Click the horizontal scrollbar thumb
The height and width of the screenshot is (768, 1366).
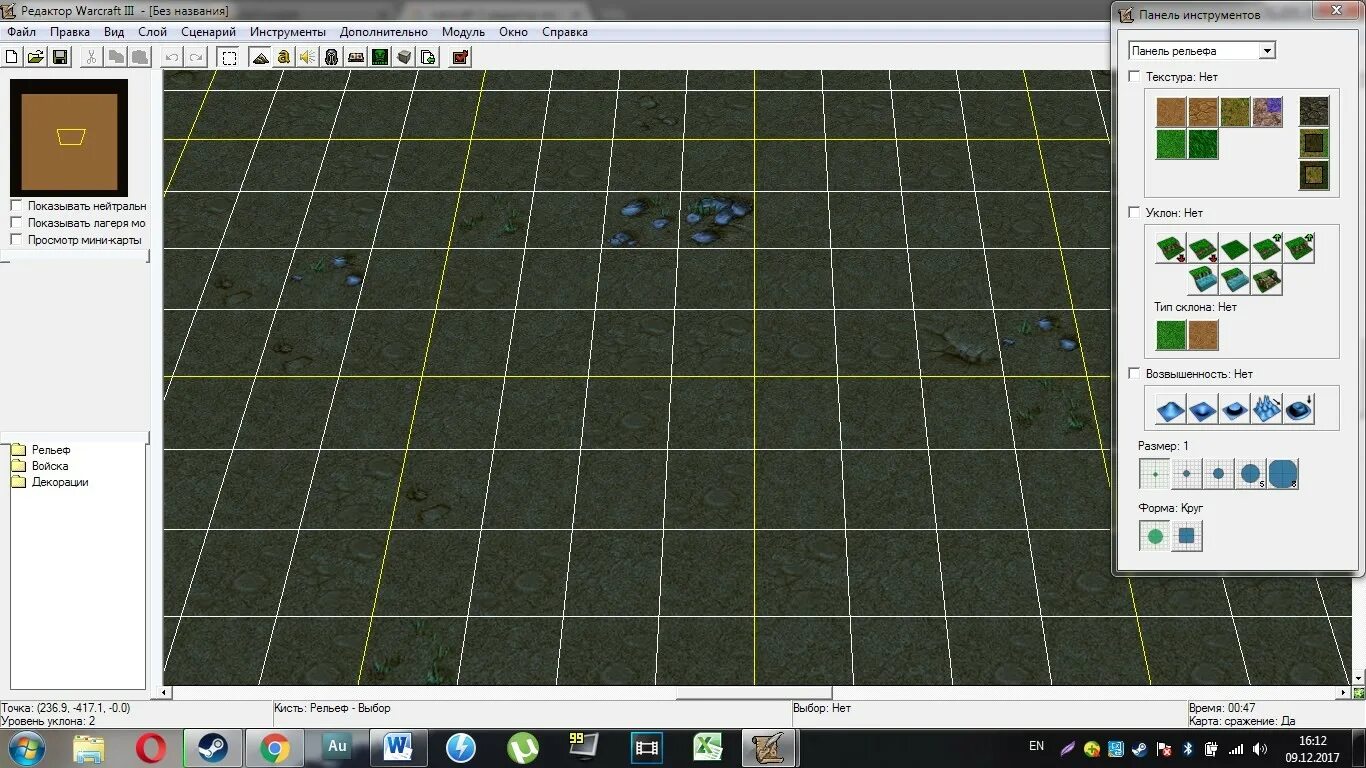coord(754,692)
